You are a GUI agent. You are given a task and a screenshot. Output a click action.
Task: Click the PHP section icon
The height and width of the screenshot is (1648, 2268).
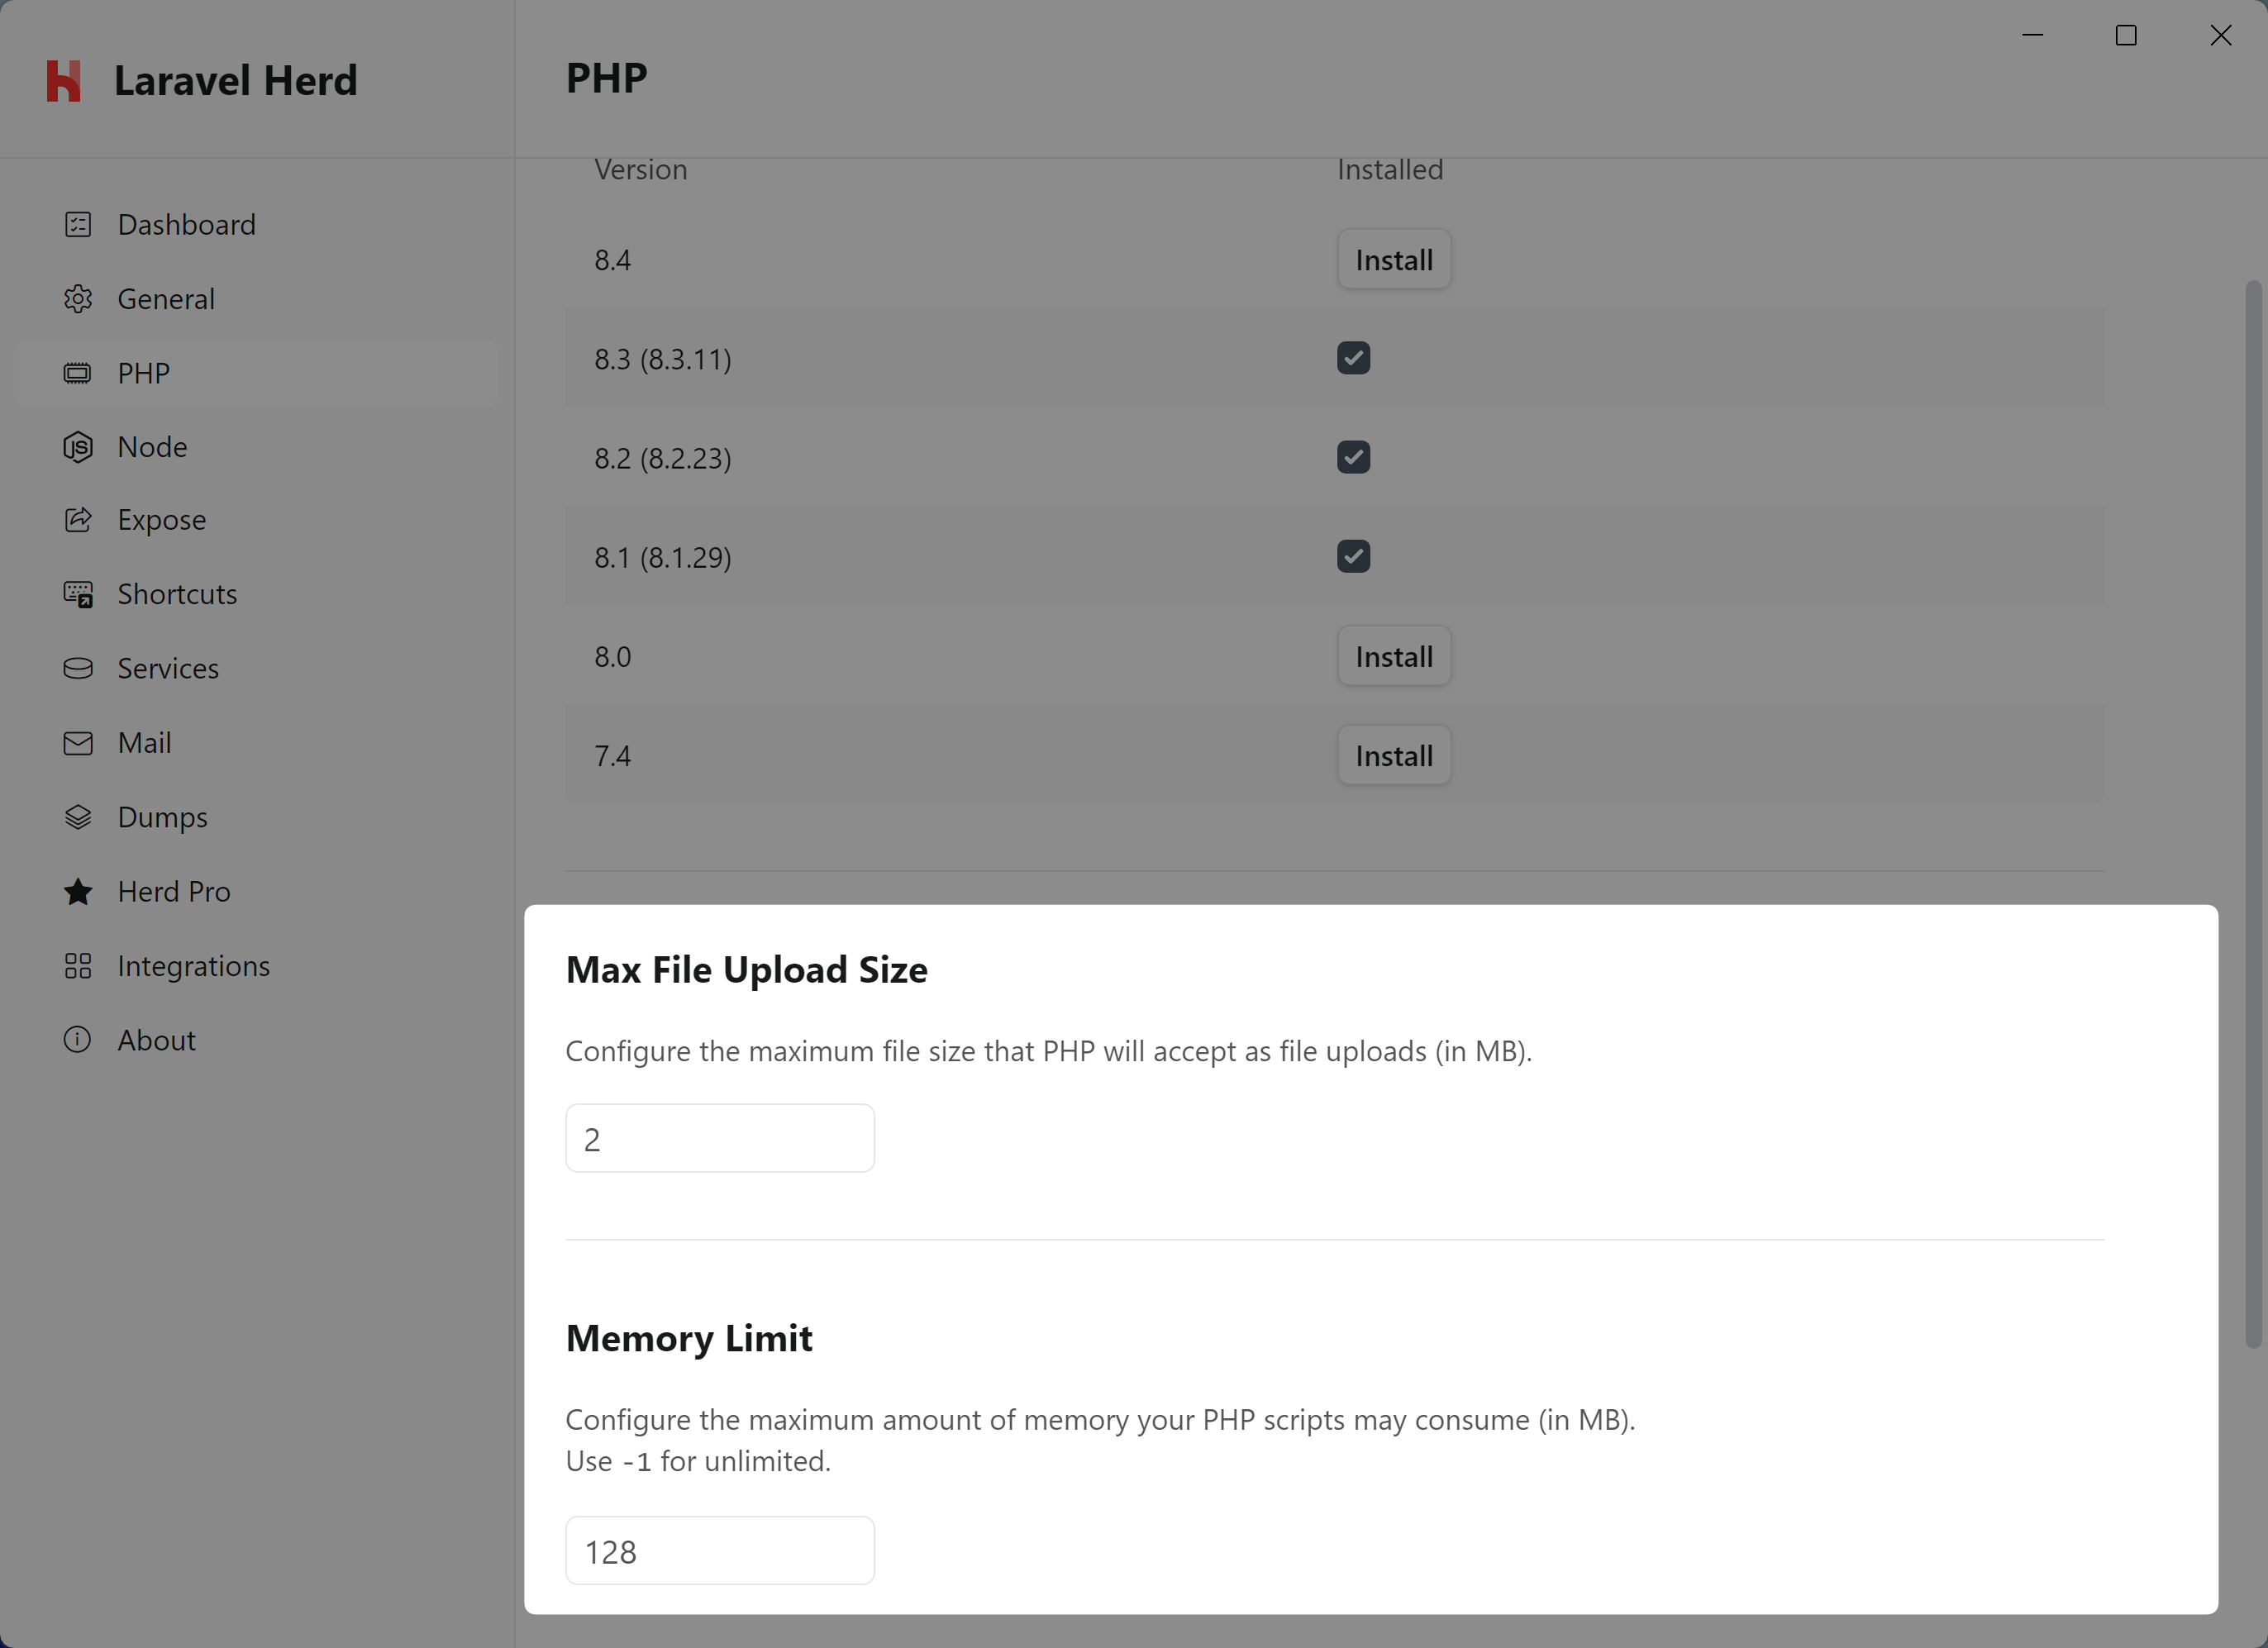78,372
